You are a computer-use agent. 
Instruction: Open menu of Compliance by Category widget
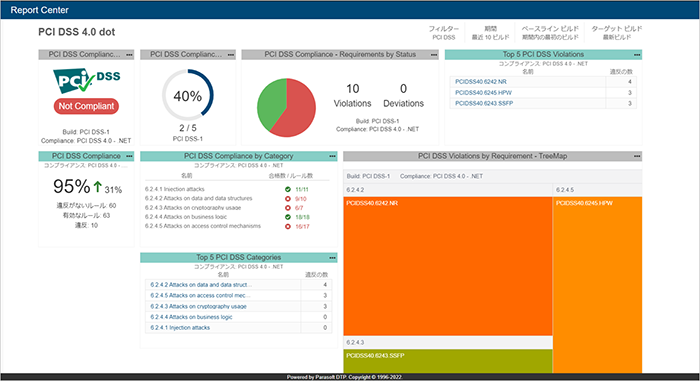tap(332, 156)
